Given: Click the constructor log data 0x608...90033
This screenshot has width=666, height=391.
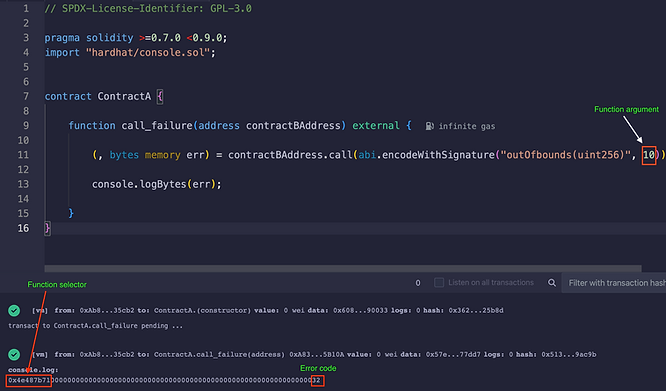Looking at the screenshot, I should pyautogui.click(x=360, y=311).
